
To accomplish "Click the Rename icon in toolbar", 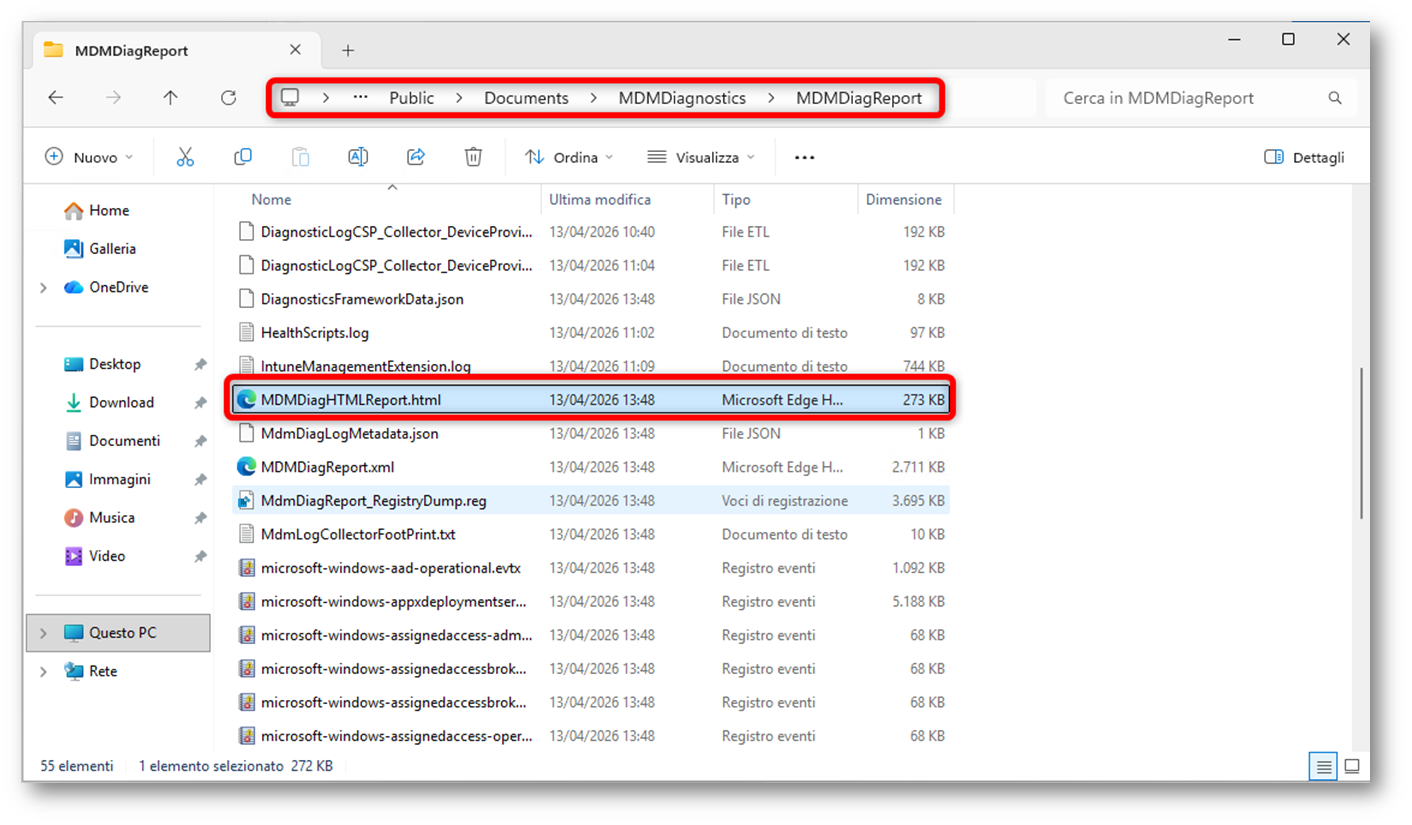I will [x=358, y=157].
